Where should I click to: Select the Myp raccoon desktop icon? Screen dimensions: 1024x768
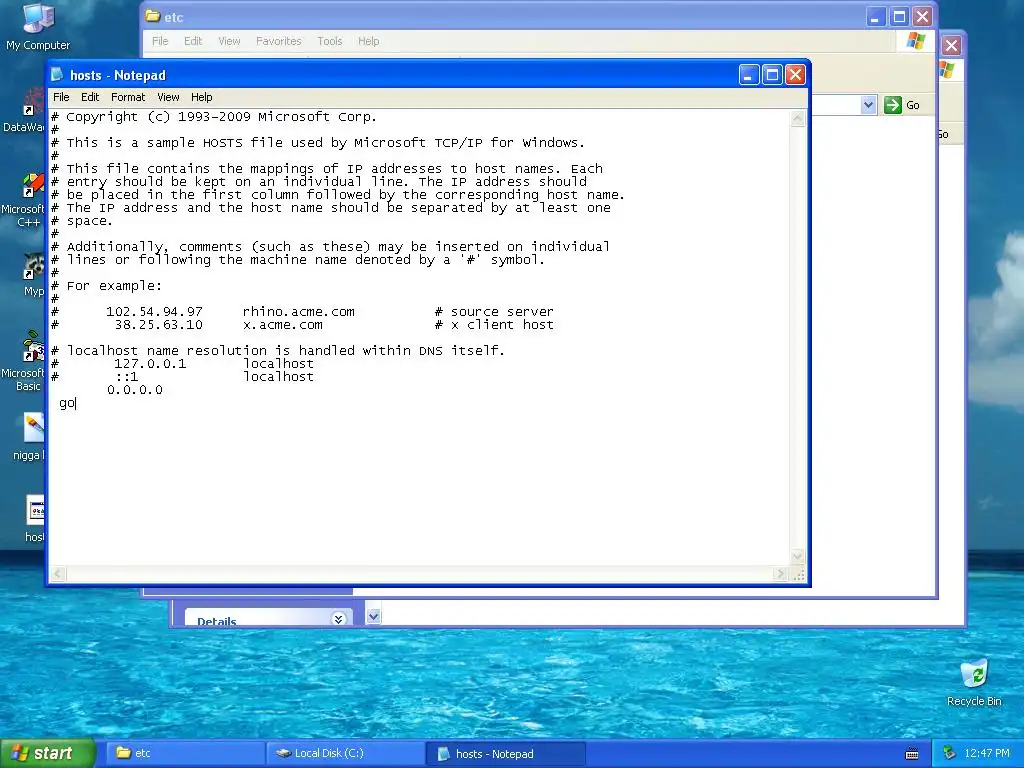[33, 274]
